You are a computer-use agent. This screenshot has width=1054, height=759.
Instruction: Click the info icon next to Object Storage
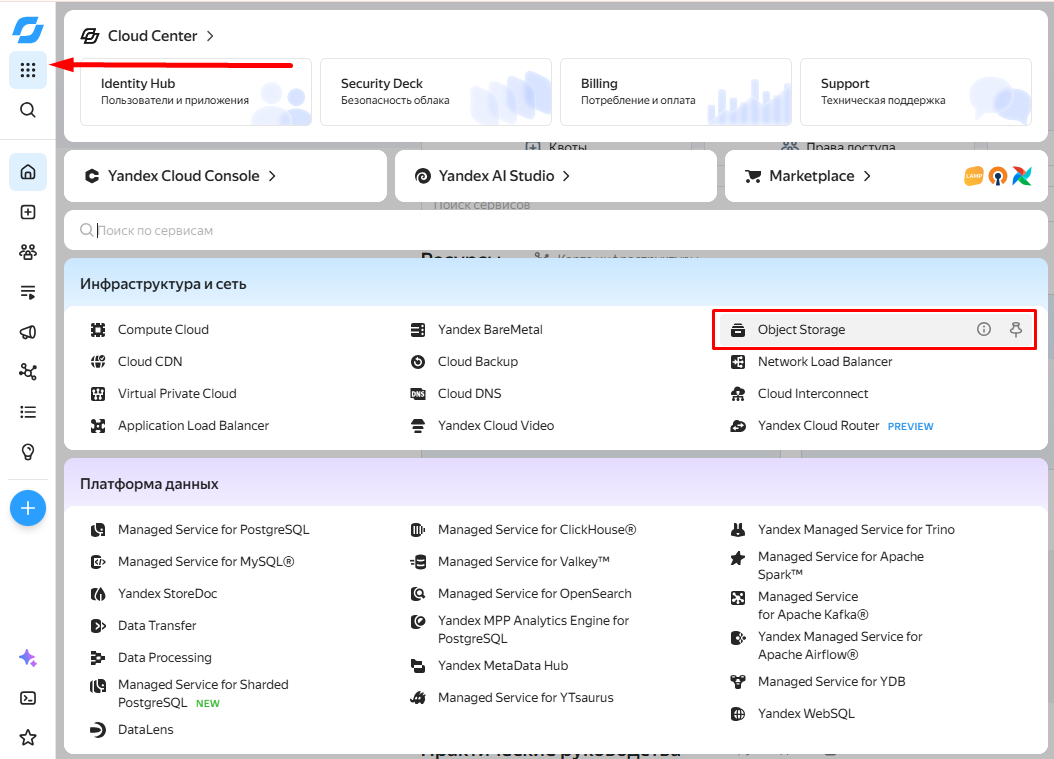(x=983, y=329)
